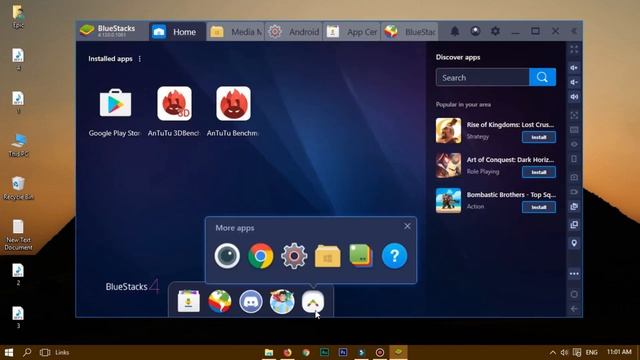Mute sound in BlueStacks sidebar
This screenshot has width=640, height=360.
574,97
